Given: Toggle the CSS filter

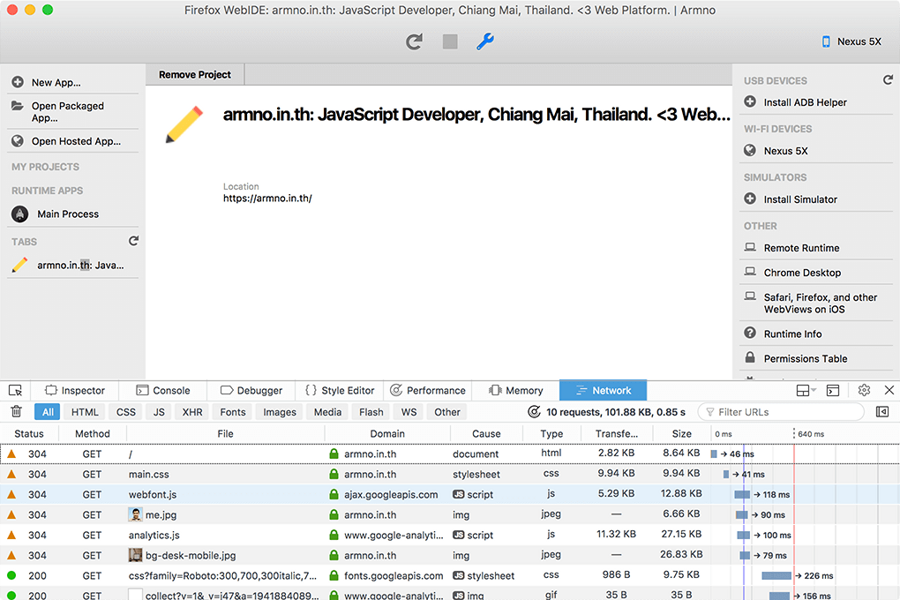Looking at the screenshot, I should (126, 412).
